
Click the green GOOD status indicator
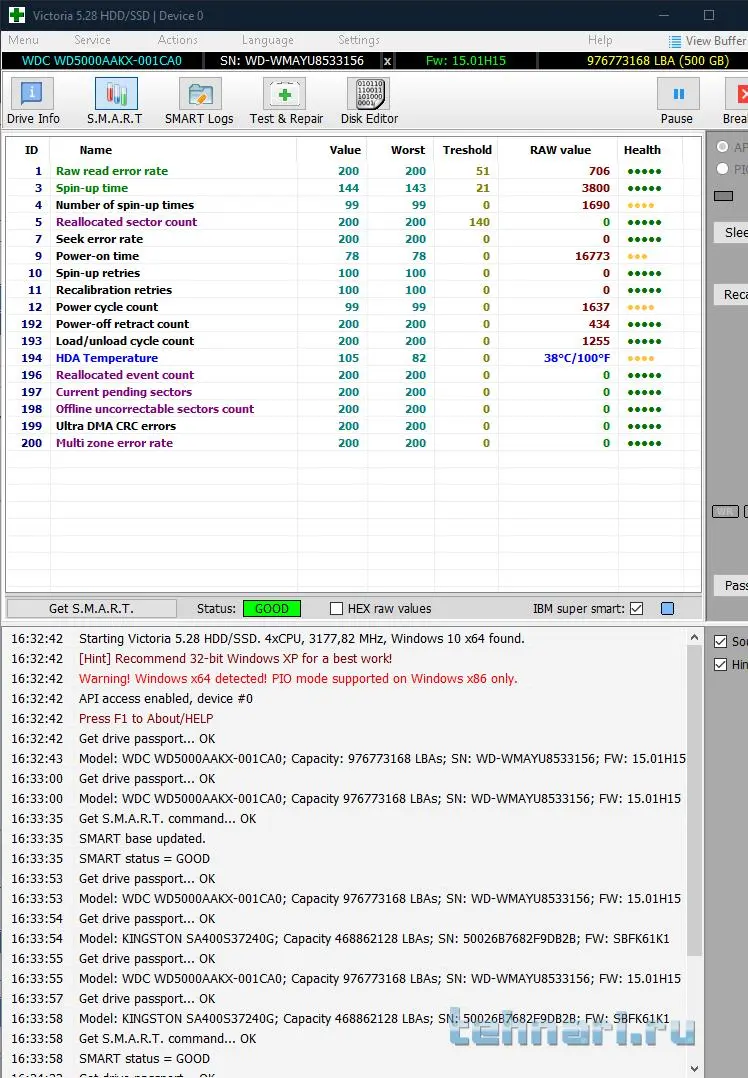click(272, 608)
